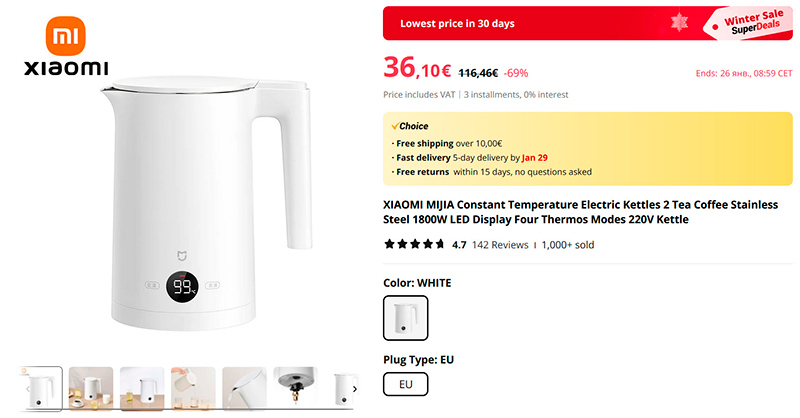Open thumbnail of kettle with tea cups
Viewport: 800px width, 418px height.
(91, 389)
